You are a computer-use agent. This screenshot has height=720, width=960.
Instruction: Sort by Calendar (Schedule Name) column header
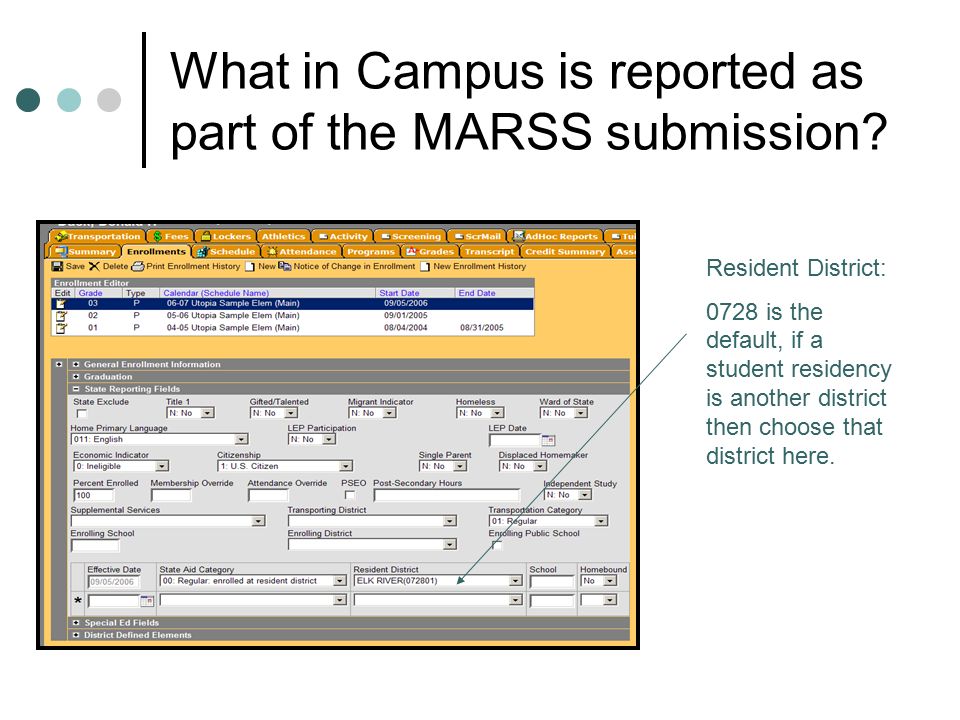216,293
